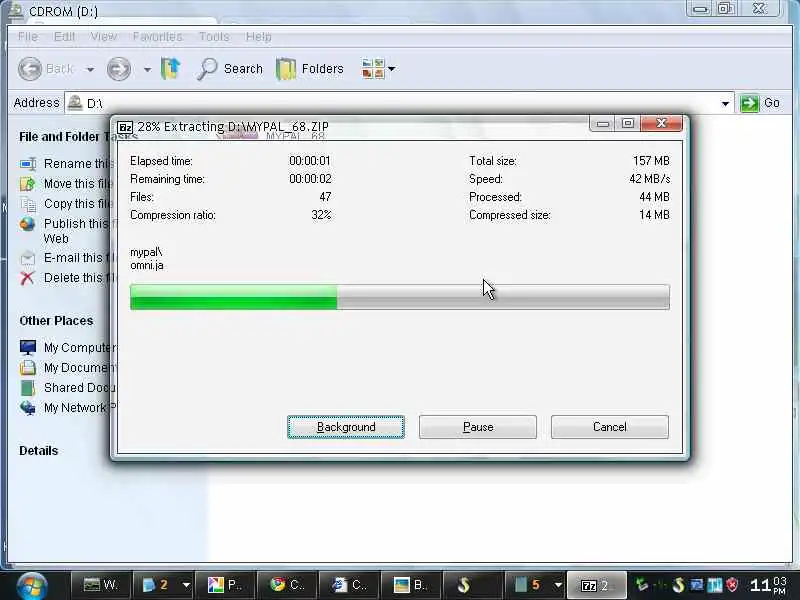
Task: Go up one folder level icon
Action: click(170, 68)
